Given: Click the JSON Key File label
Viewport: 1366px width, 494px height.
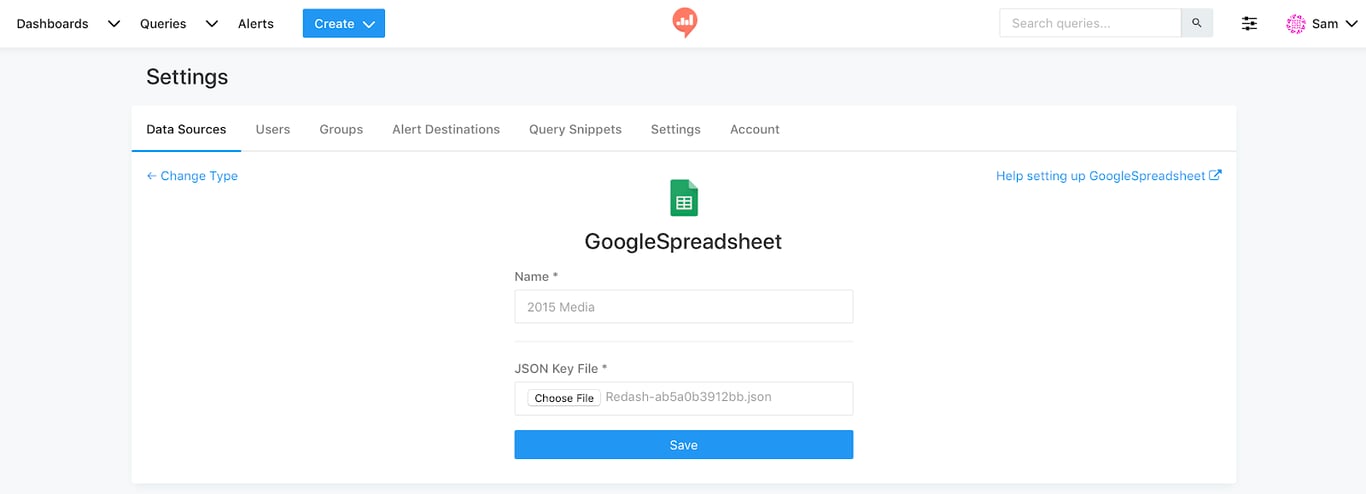Looking at the screenshot, I should [561, 368].
